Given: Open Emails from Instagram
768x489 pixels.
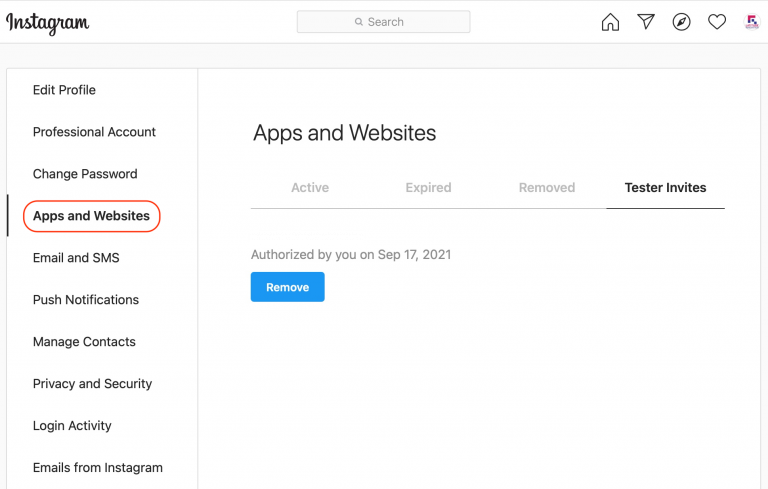Looking at the screenshot, I should [98, 468].
